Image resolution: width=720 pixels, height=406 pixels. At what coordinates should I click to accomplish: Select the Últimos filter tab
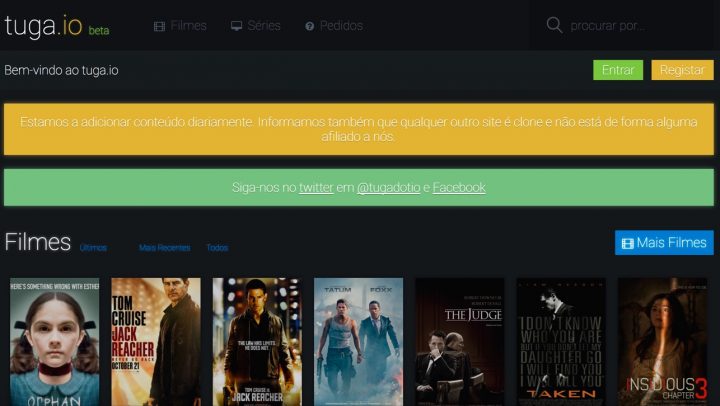(x=93, y=248)
